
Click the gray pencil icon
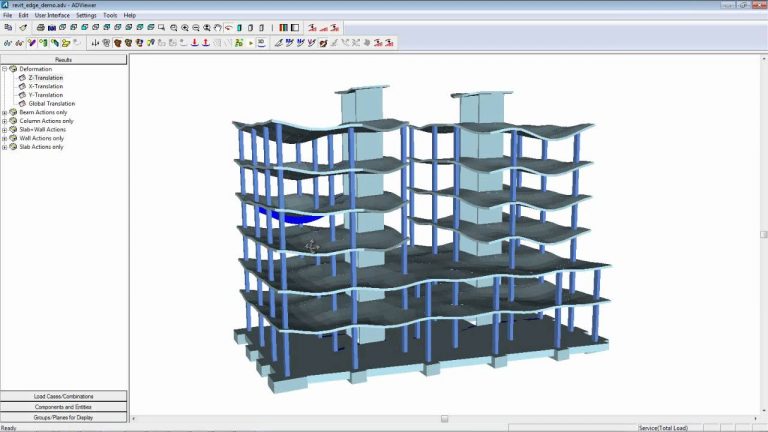click(278, 43)
